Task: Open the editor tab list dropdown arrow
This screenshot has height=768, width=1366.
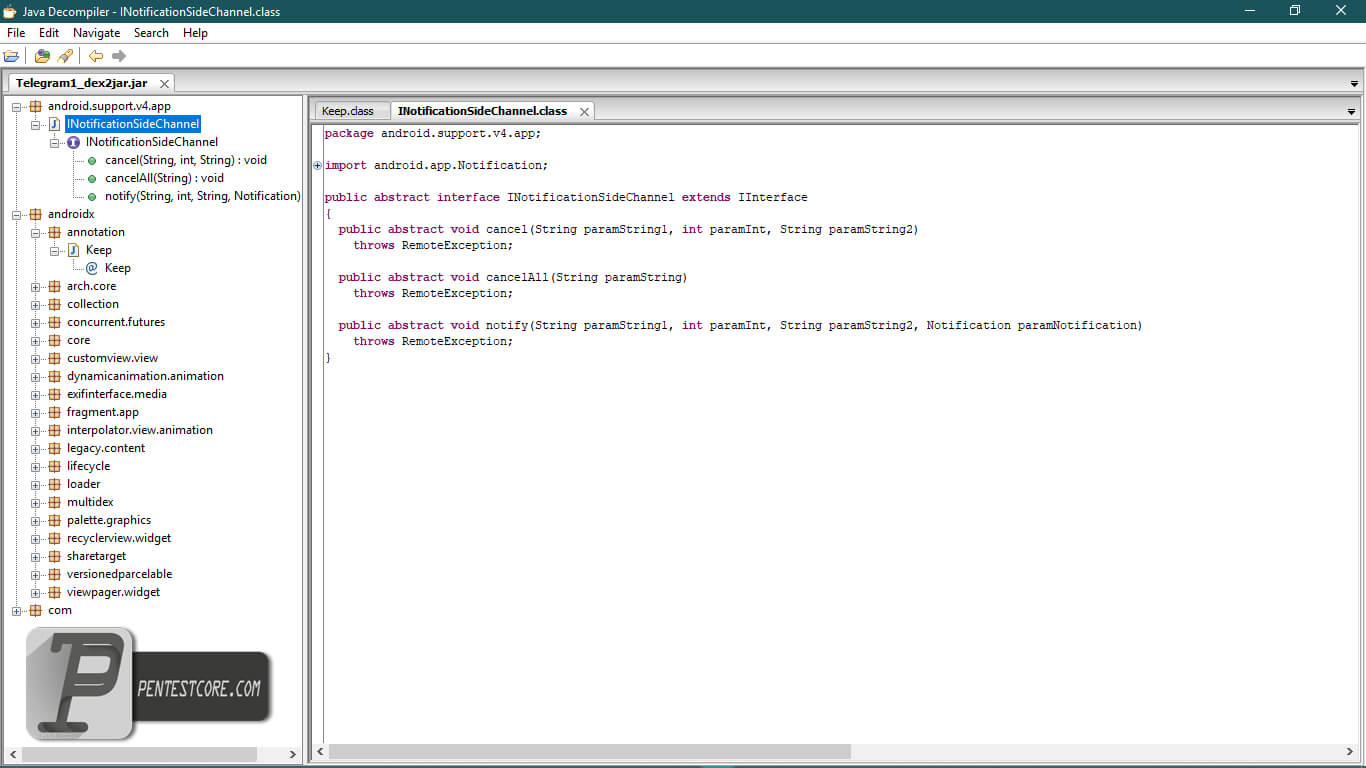Action: click(1351, 112)
